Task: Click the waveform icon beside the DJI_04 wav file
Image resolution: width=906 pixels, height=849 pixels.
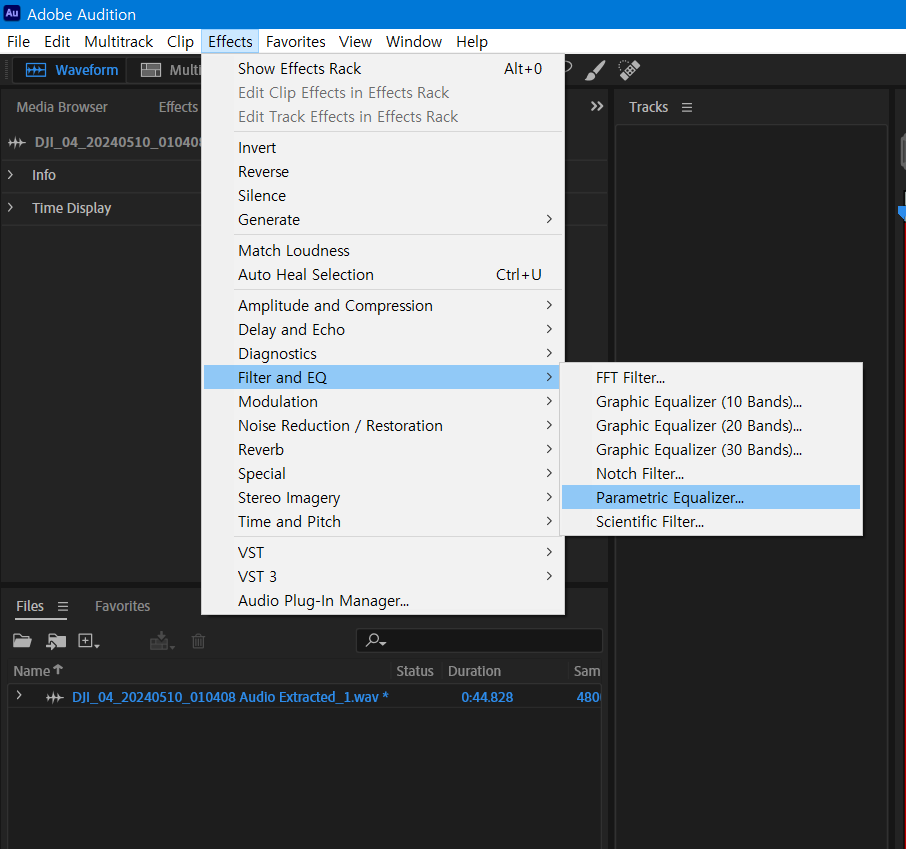Action: [54, 698]
